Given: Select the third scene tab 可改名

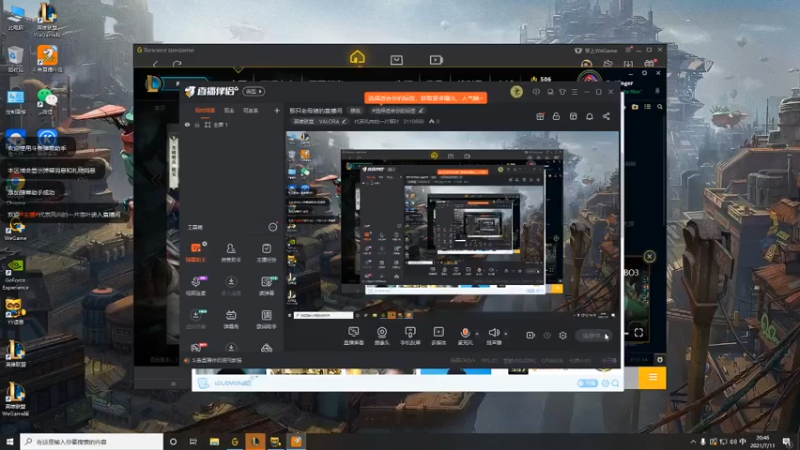Looking at the screenshot, I should [251, 110].
